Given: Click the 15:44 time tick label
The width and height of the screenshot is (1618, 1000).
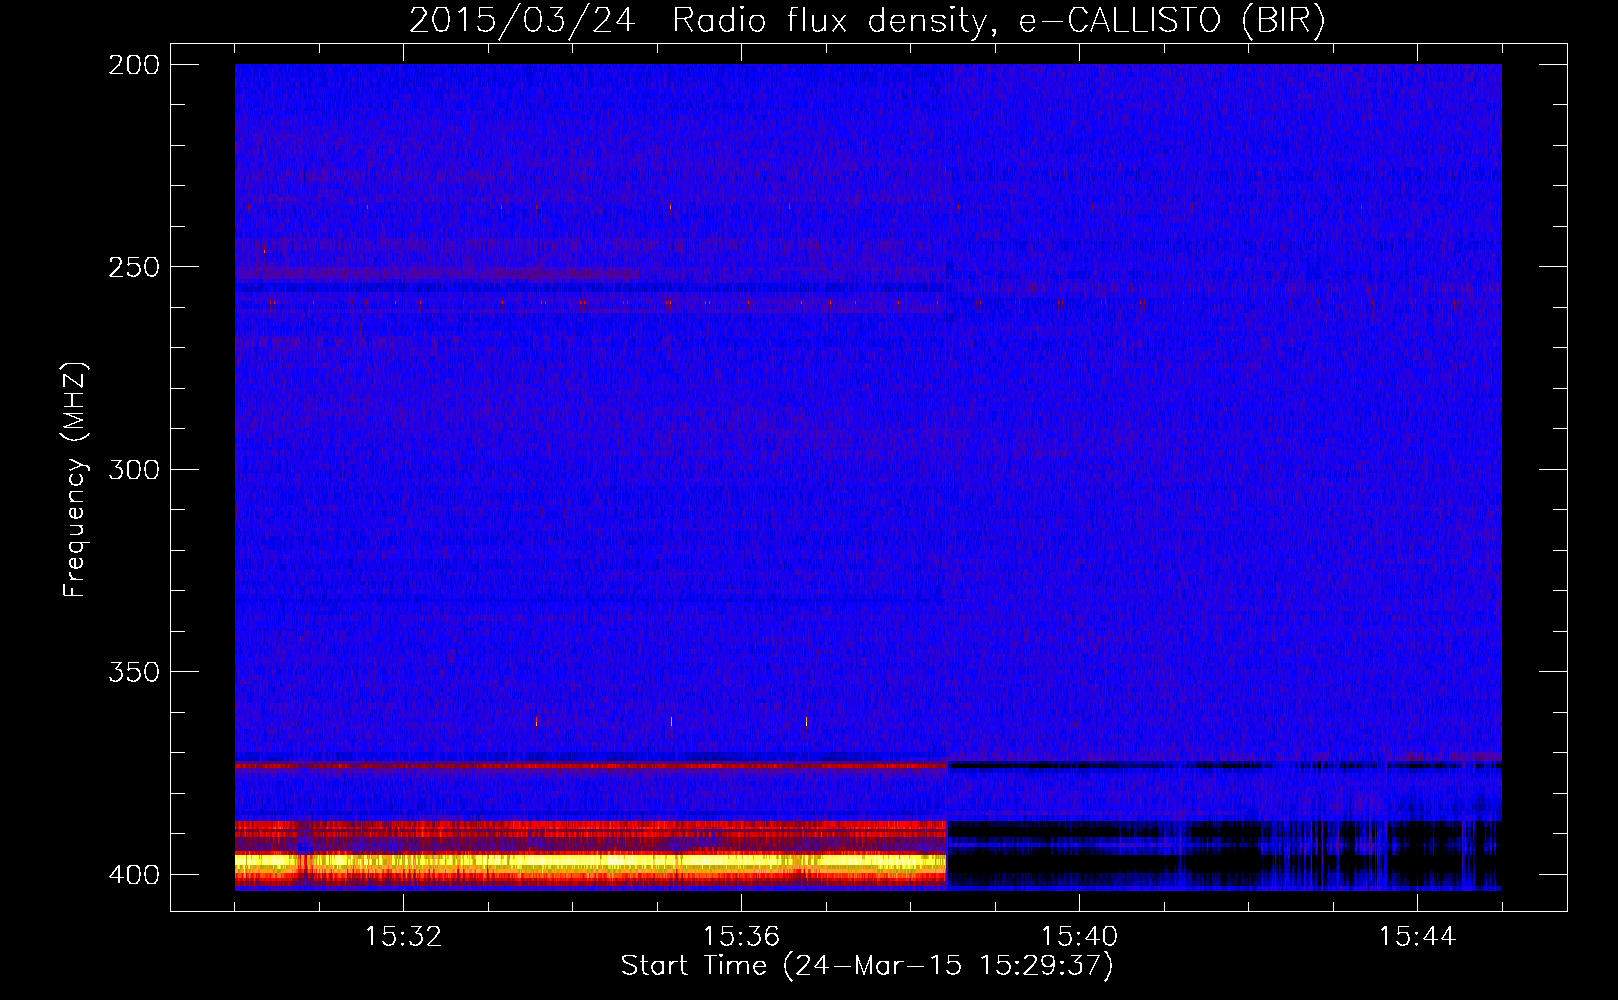Looking at the screenshot, I should (x=1417, y=937).
